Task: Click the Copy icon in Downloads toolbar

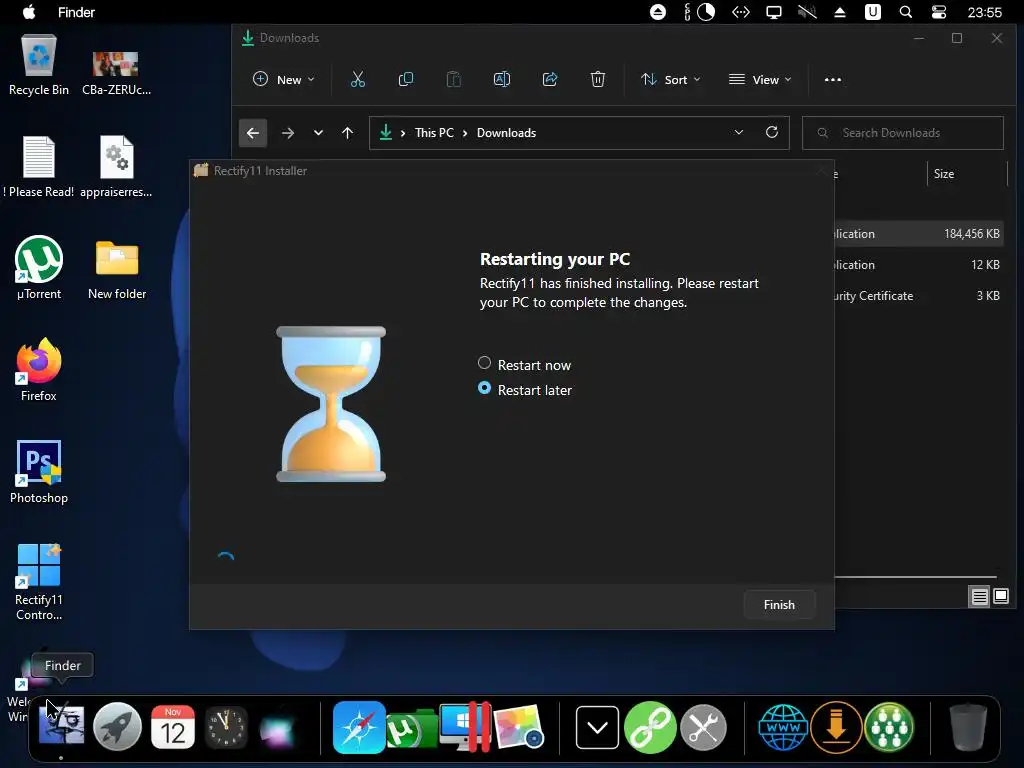Action: coord(406,80)
